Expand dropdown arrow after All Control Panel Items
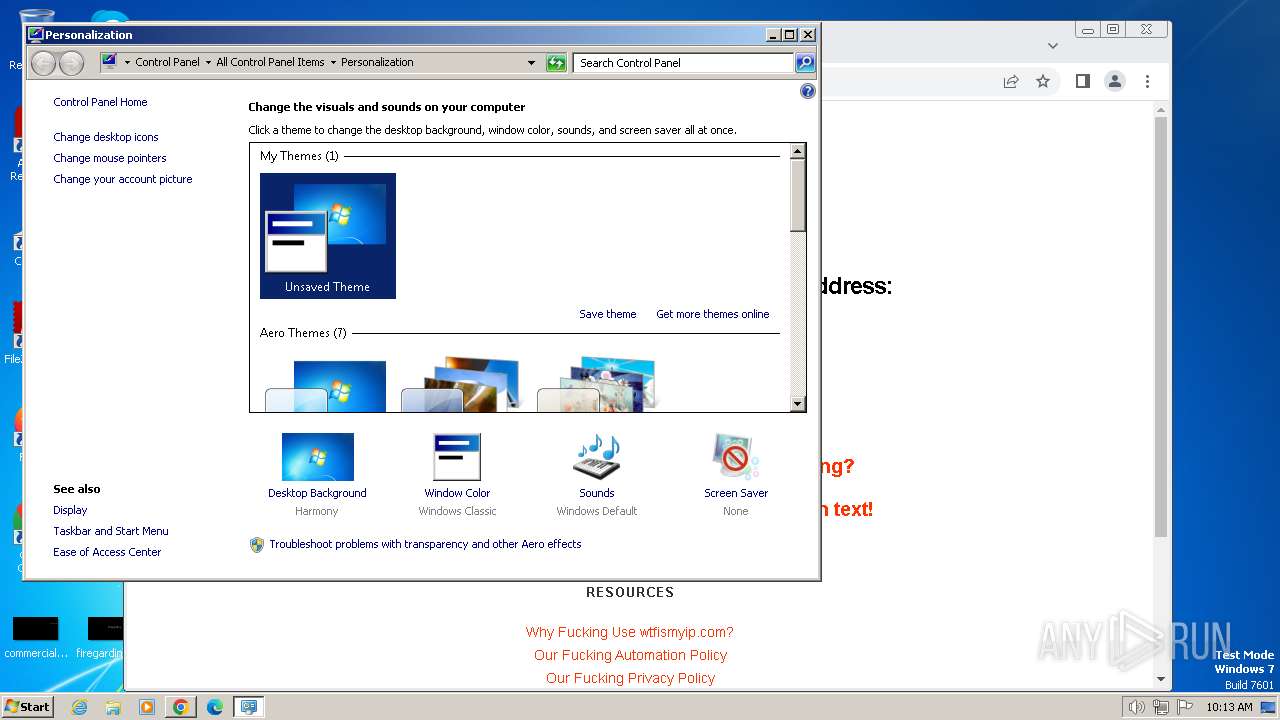 pos(333,62)
